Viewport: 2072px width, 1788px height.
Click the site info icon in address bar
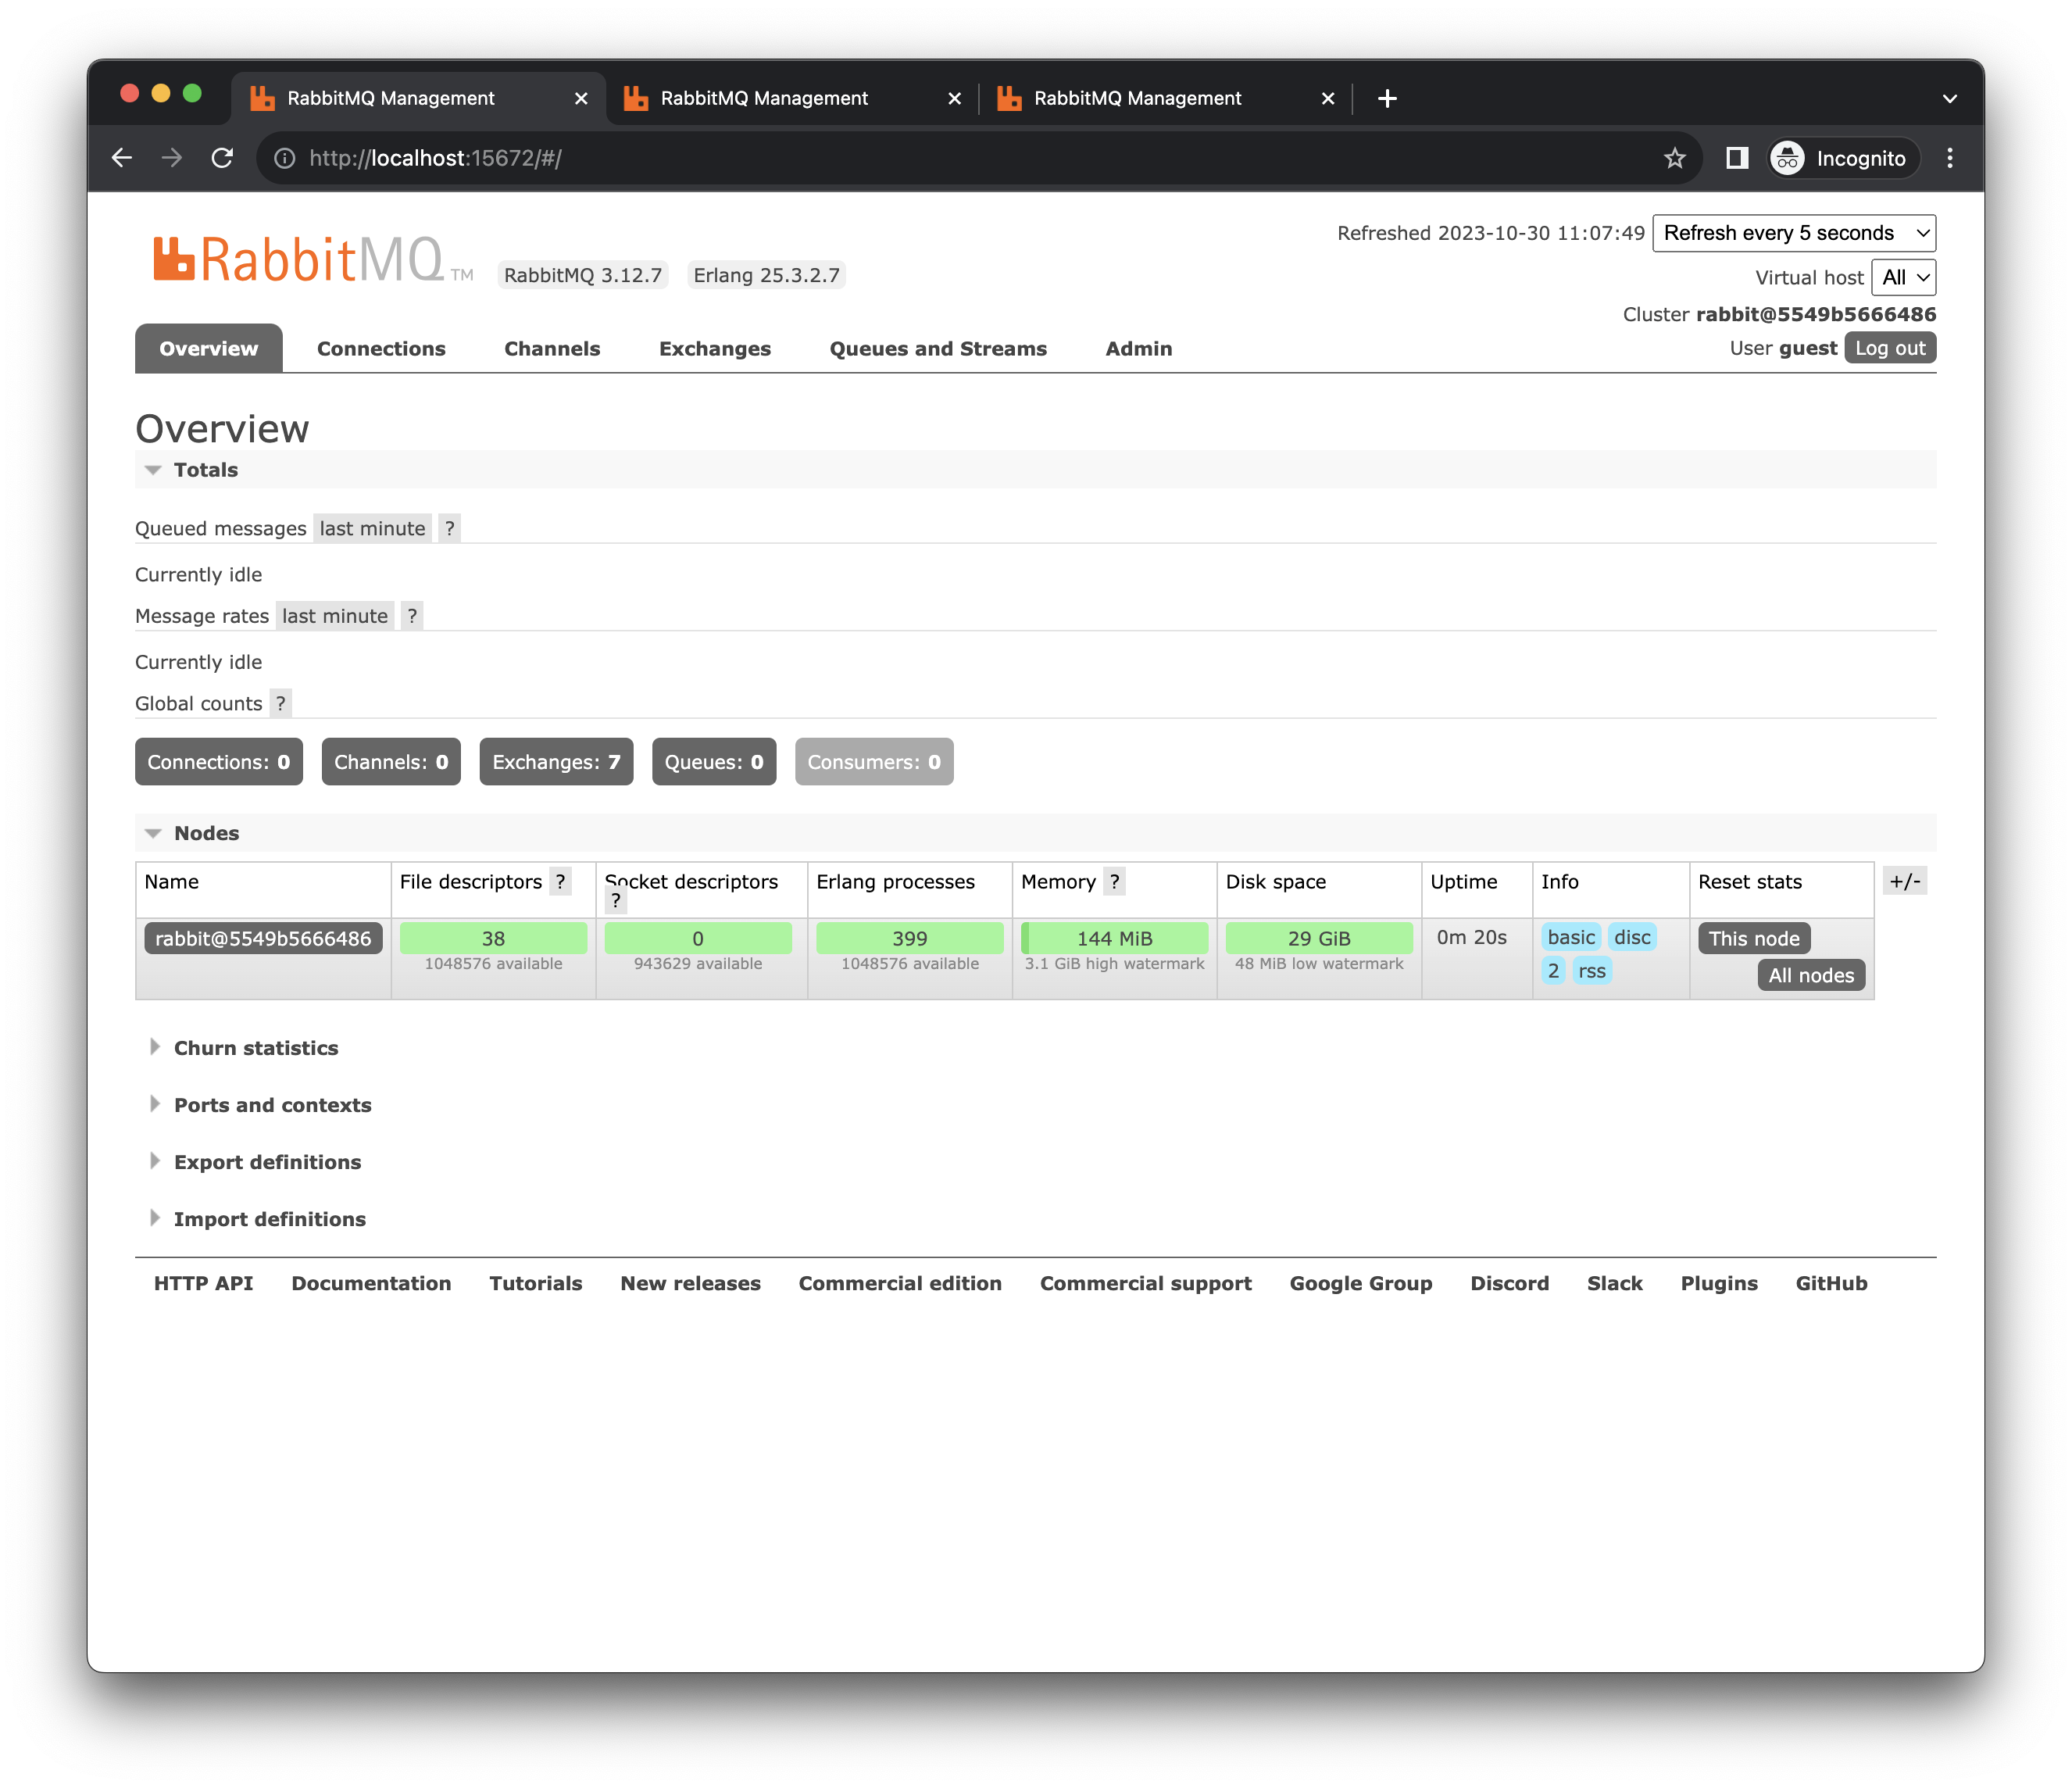(285, 158)
